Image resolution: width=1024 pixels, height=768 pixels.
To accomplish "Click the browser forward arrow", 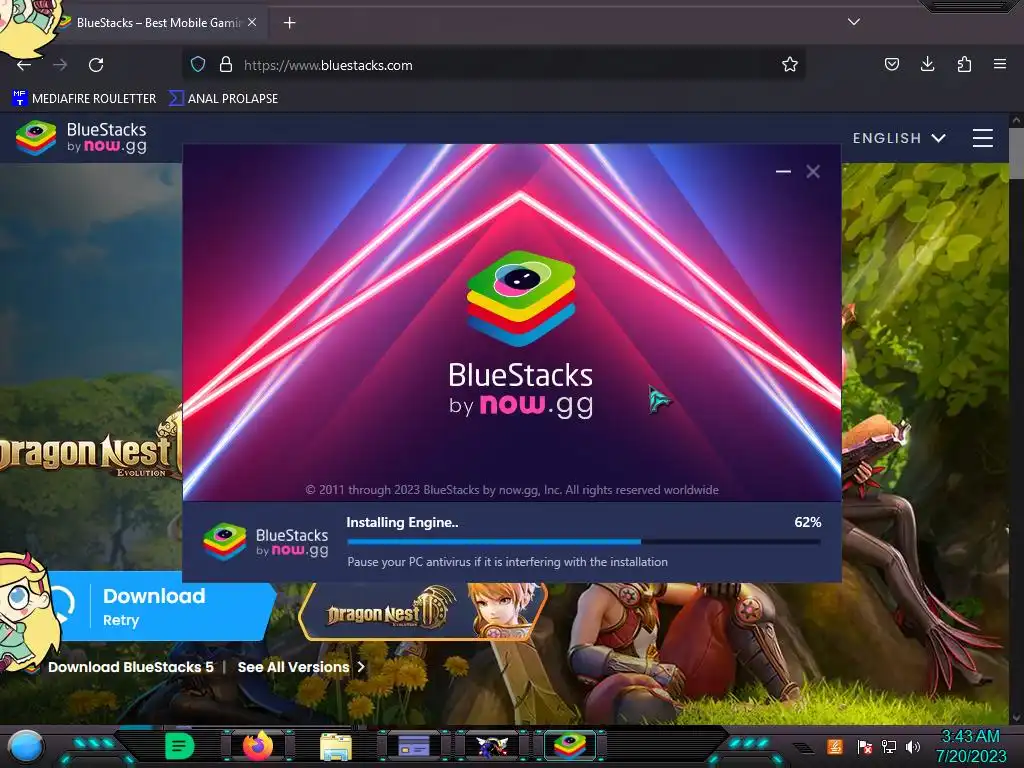I will (x=60, y=65).
